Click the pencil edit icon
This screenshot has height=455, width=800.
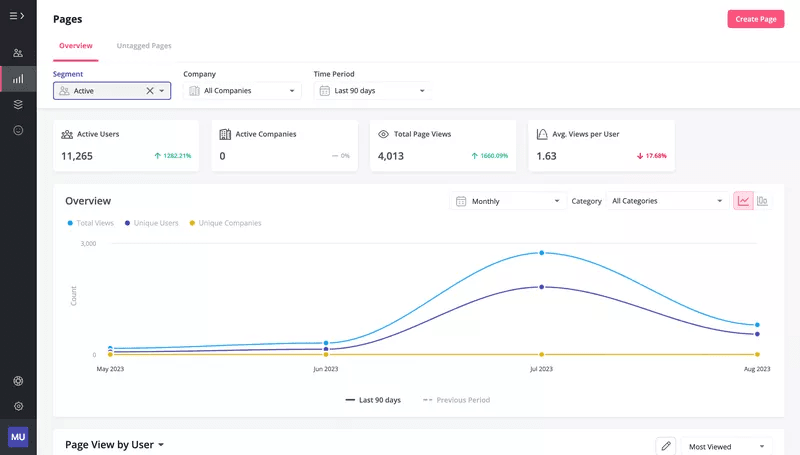pyautogui.click(x=665, y=446)
